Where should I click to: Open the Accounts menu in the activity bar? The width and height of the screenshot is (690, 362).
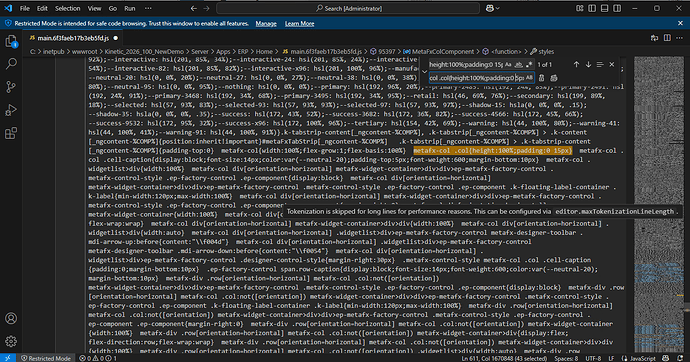click(11, 318)
